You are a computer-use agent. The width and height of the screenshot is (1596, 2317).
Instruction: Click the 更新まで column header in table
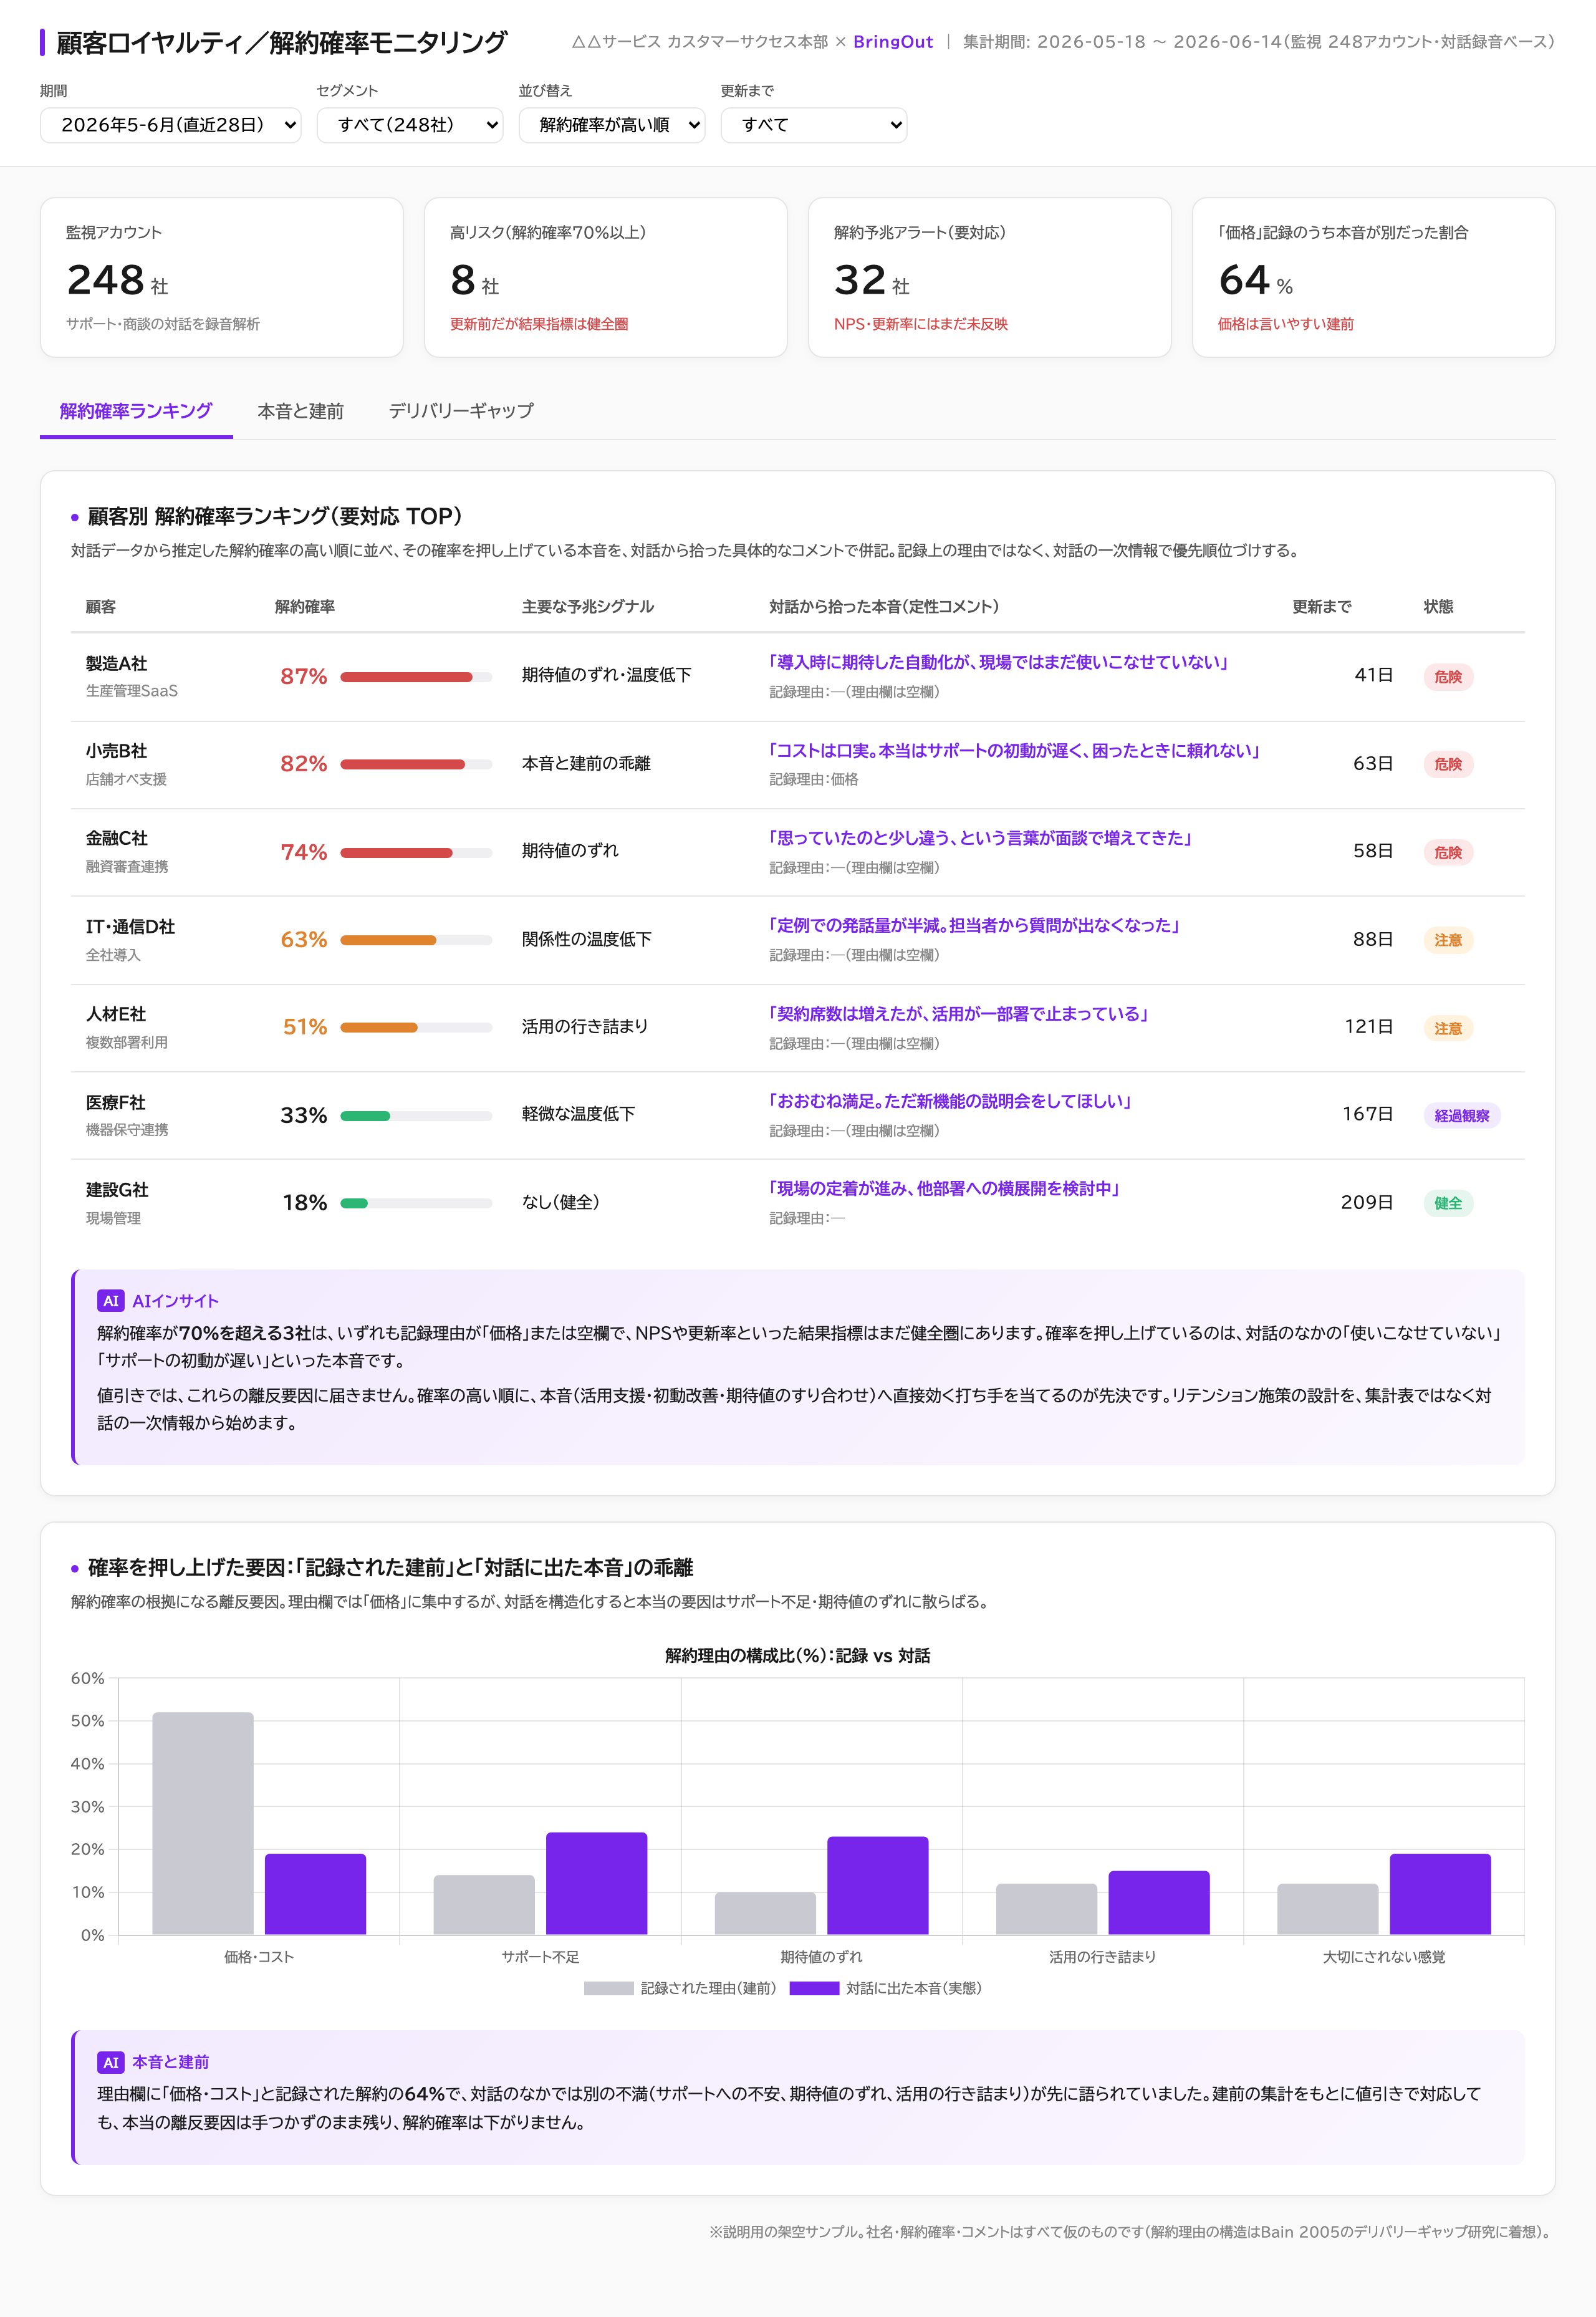(x=1321, y=607)
